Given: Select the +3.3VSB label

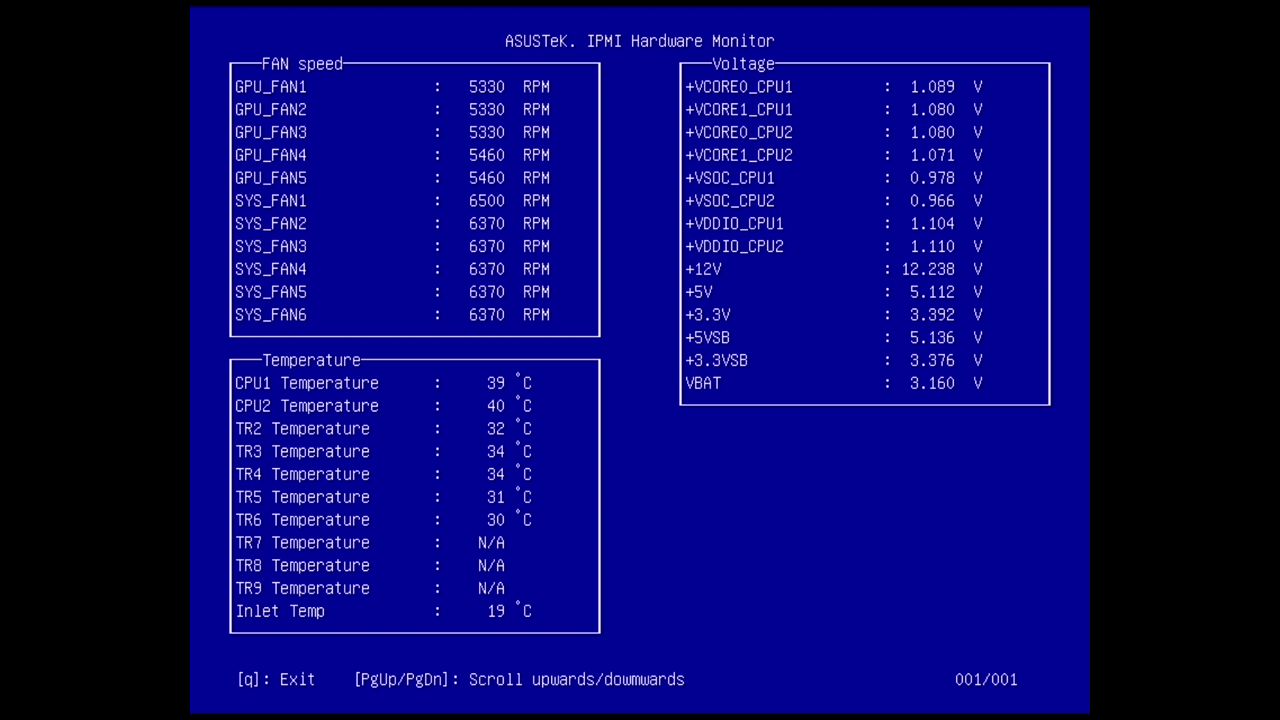Looking at the screenshot, I should tap(716, 361).
